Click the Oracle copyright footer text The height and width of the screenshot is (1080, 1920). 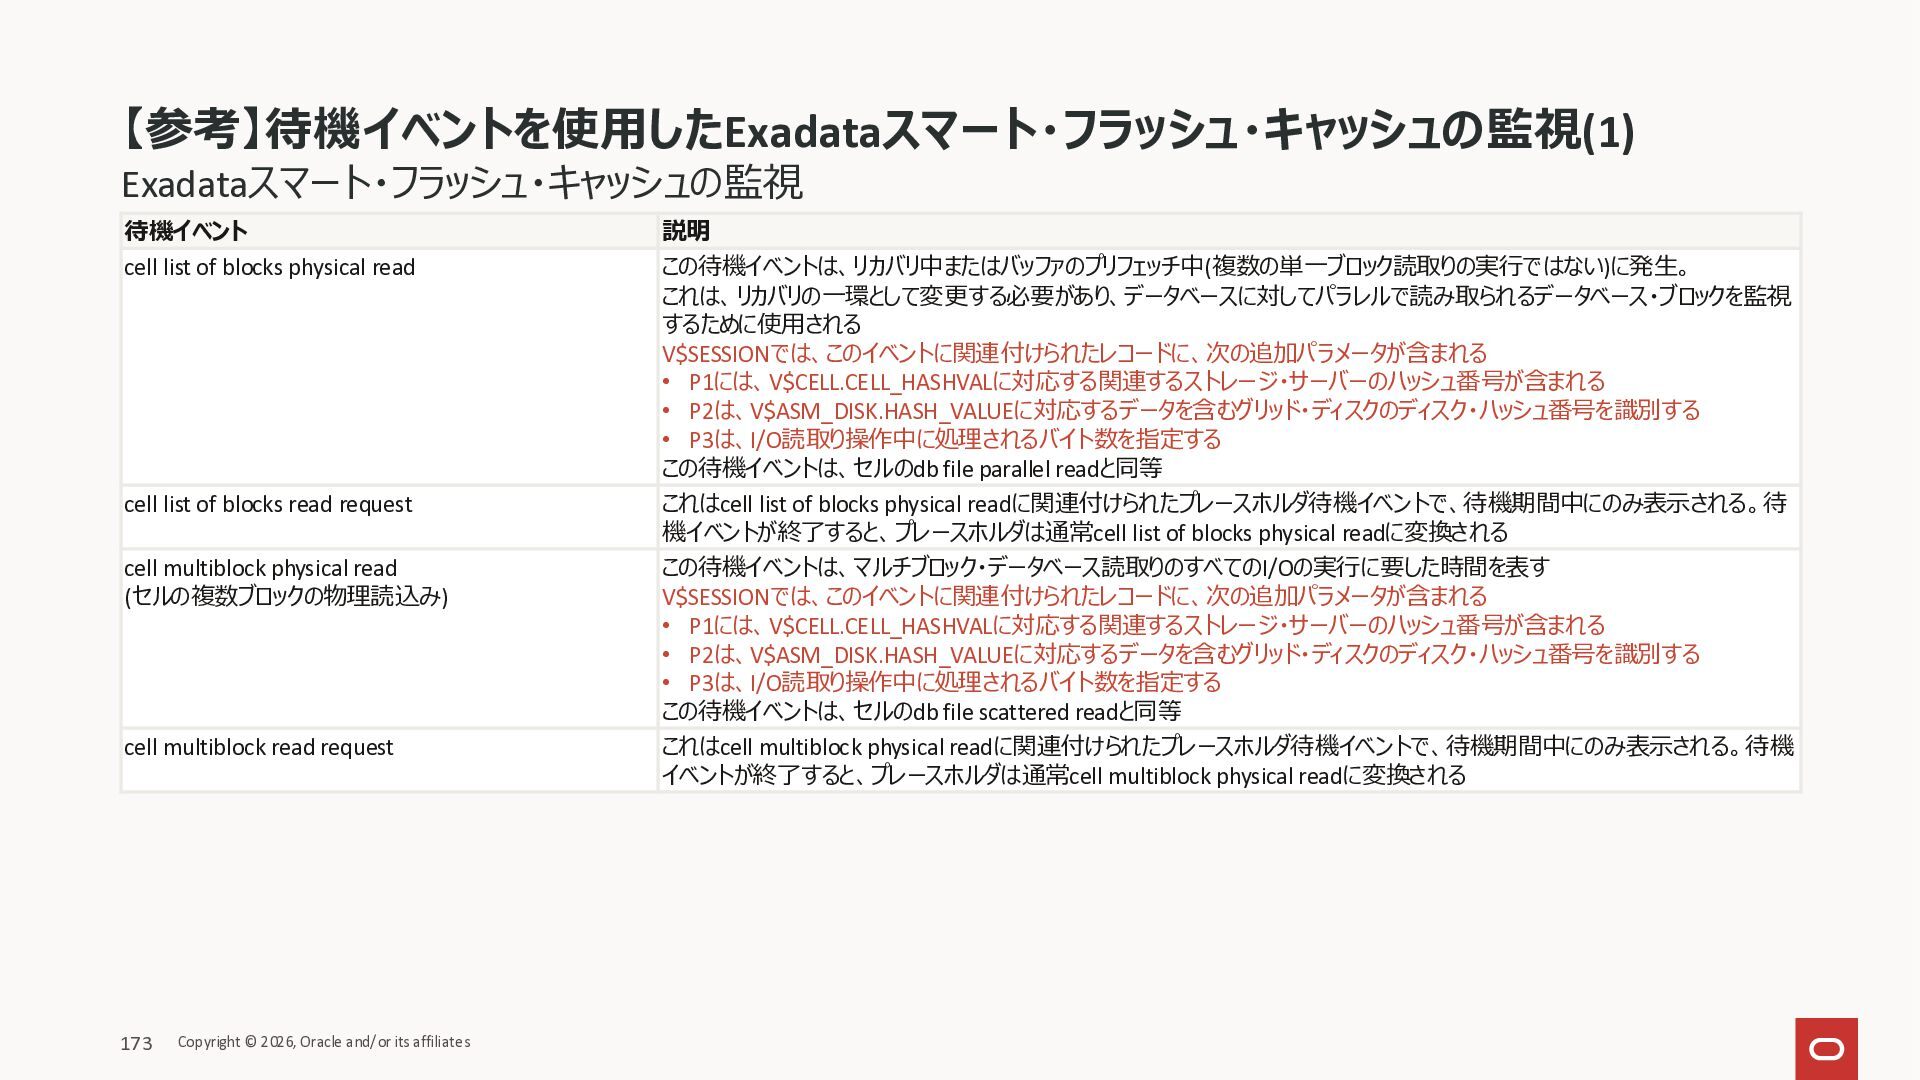click(323, 1042)
